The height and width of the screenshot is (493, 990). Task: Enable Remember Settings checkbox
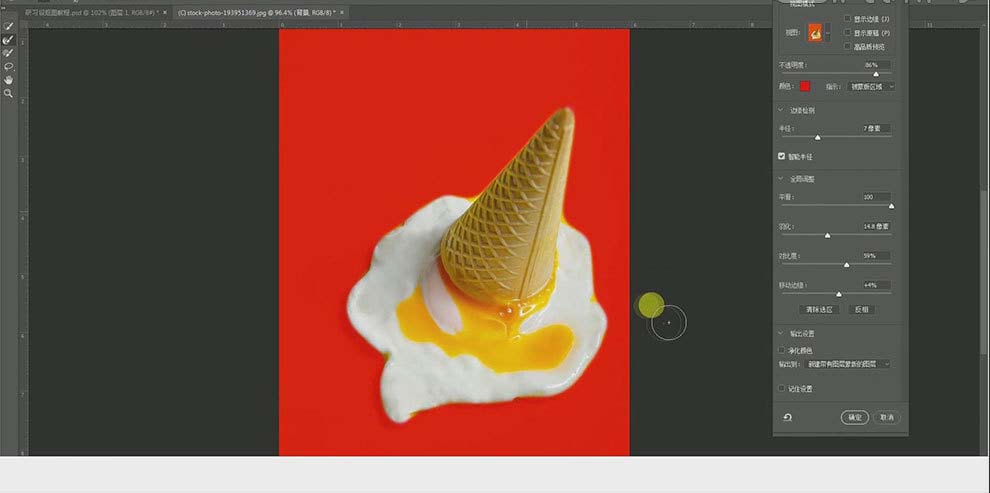(x=782, y=388)
